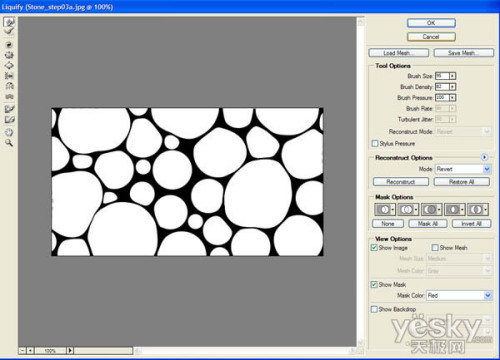Image resolution: width=500 pixels, height=360 pixels.
Task: Click the Invert All button
Action: pyautogui.click(x=471, y=224)
